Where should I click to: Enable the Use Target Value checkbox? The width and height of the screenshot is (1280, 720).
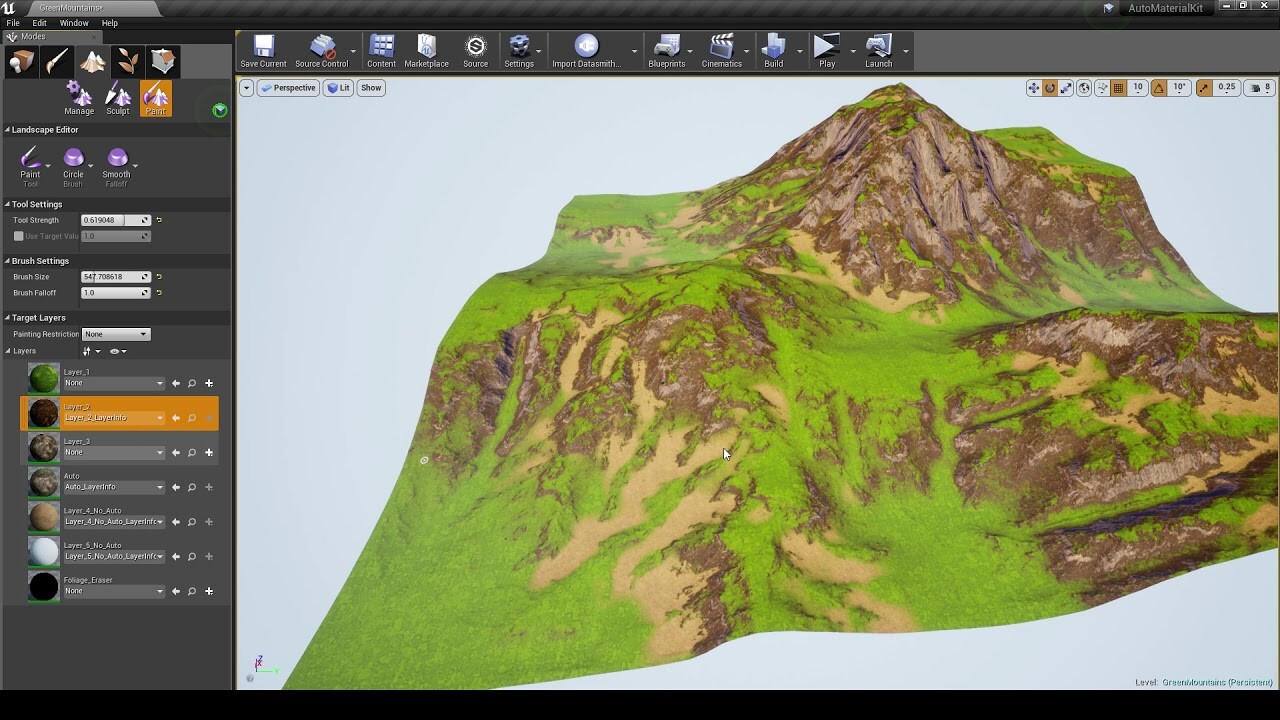tap(18, 236)
